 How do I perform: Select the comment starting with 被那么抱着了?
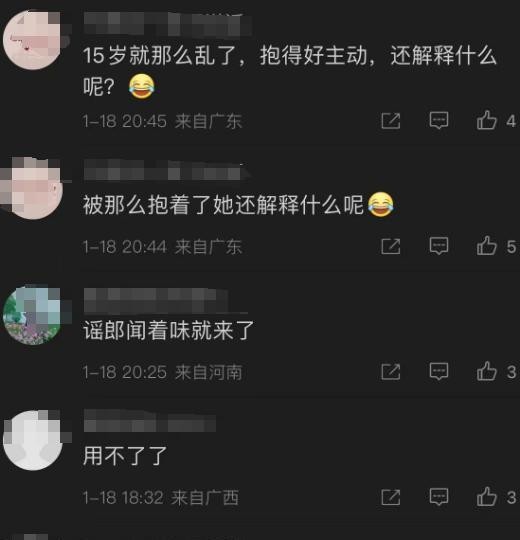coord(238,205)
